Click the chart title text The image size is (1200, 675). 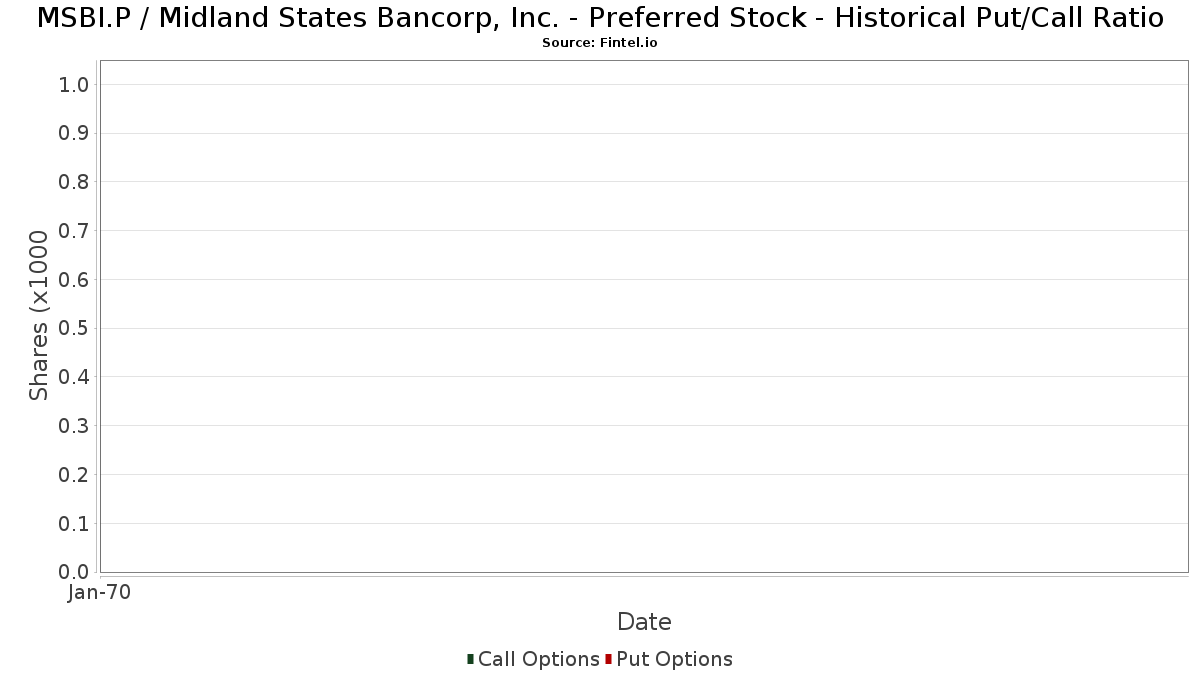point(600,18)
